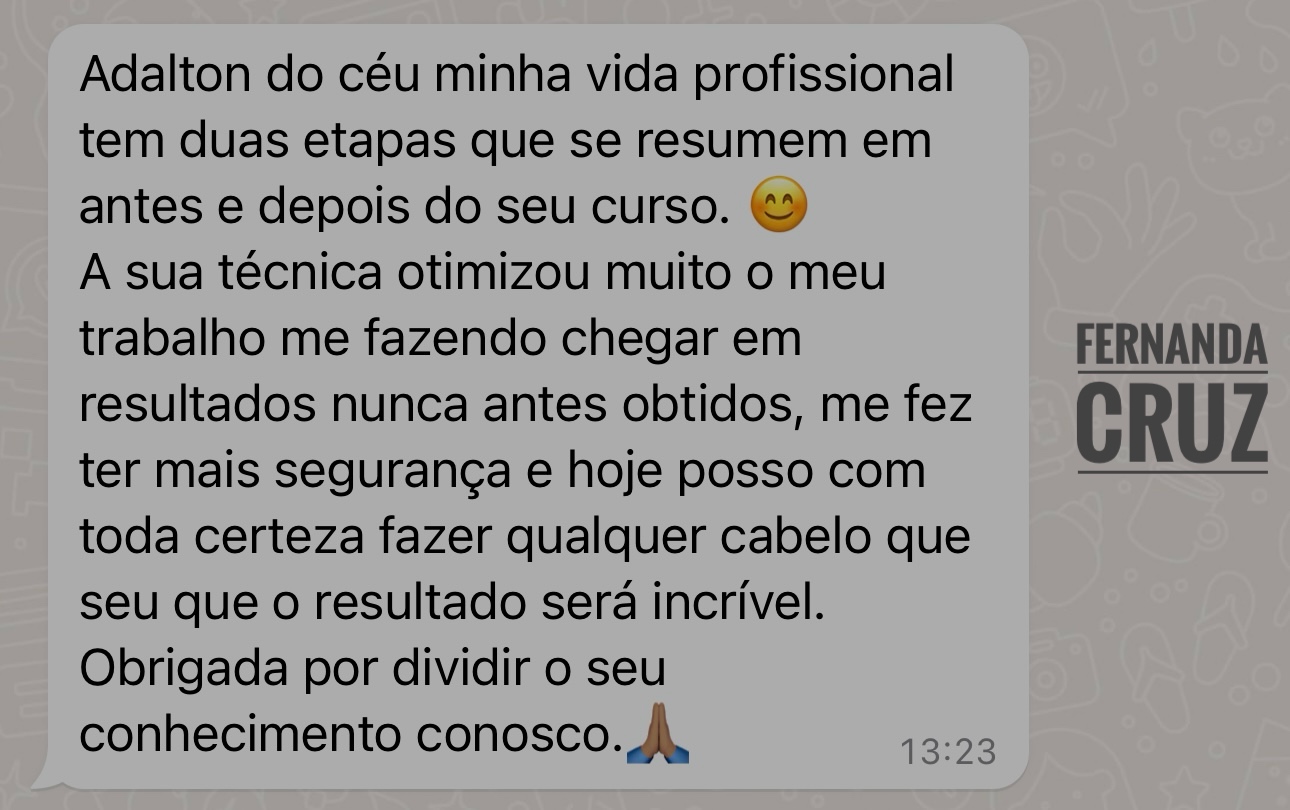Click the large CRUZ logo text
This screenshot has height=810, width=1290.
pyautogui.click(x=1172, y=421)
